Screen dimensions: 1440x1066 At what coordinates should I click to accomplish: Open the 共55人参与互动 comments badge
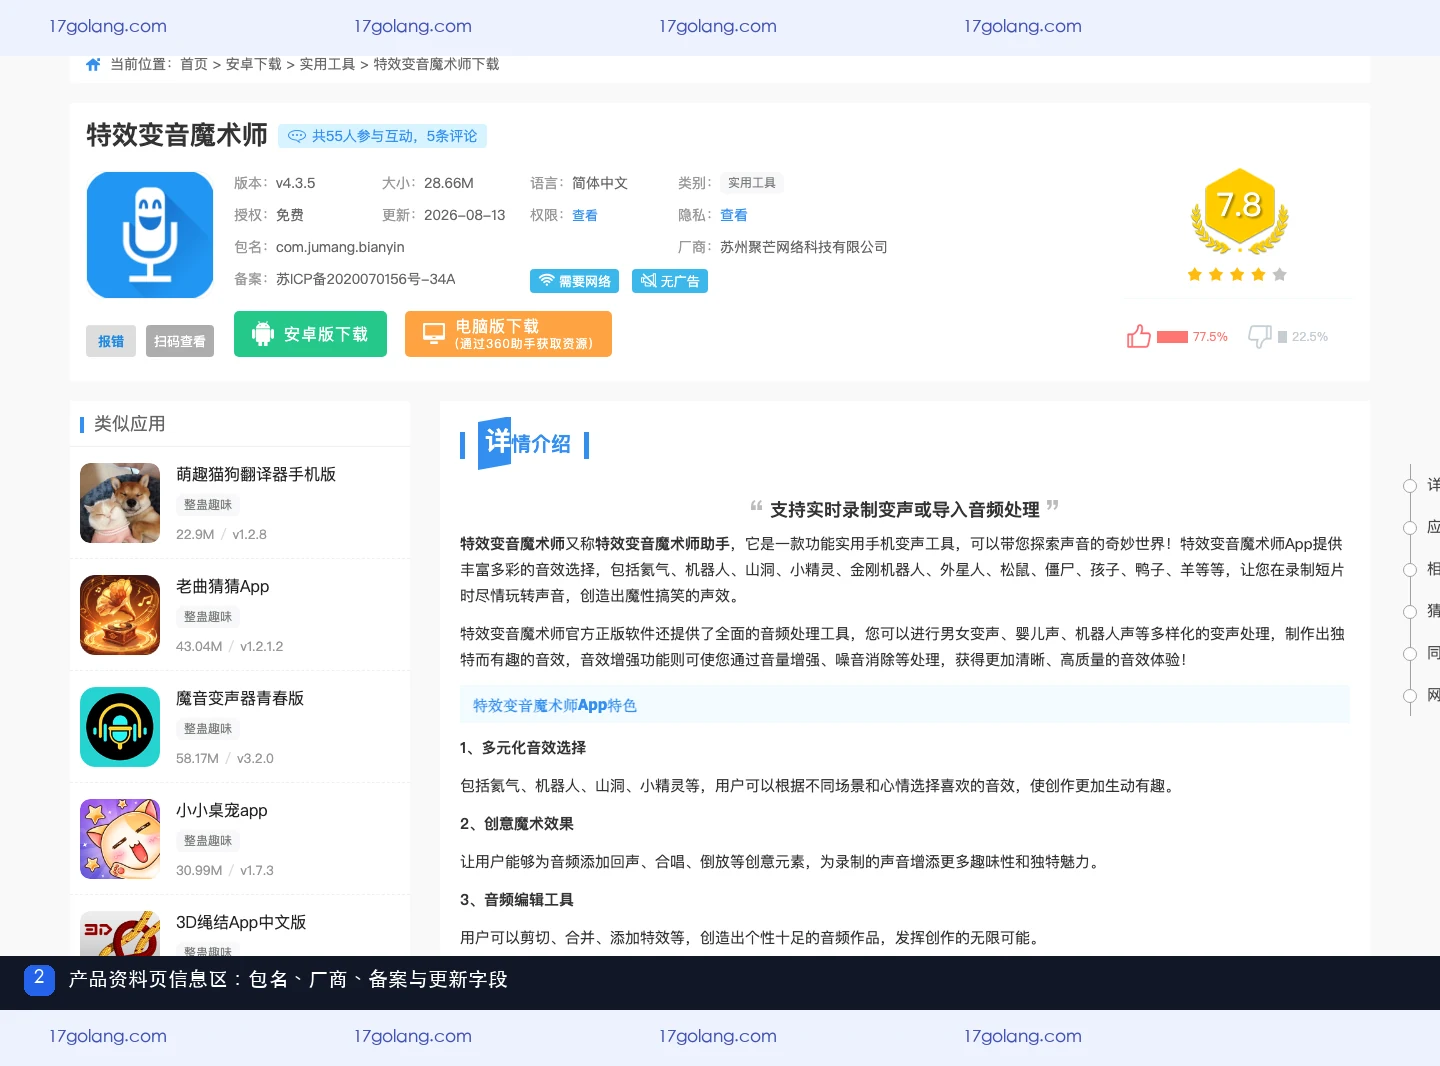pyautogui.click(x=383, y=136)
